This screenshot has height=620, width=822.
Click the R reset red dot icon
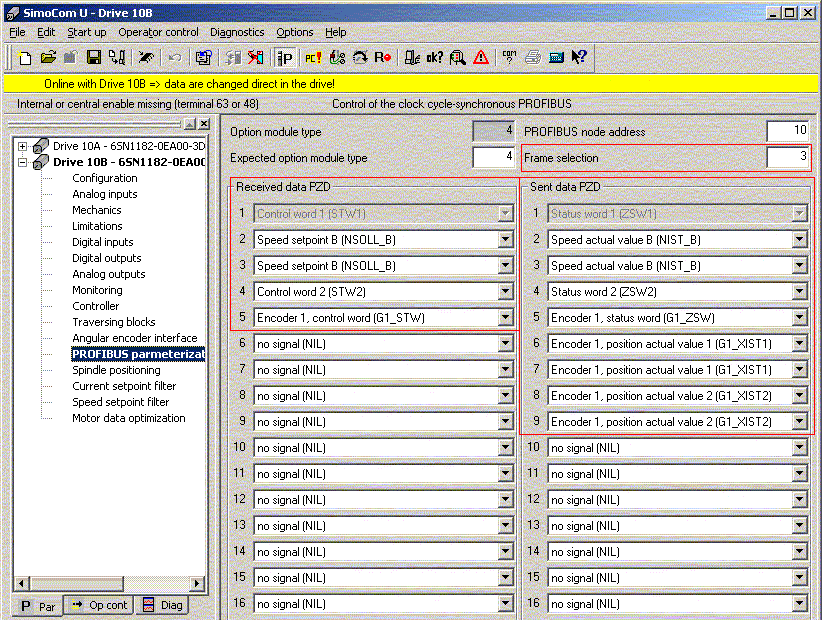coord(383,57)
